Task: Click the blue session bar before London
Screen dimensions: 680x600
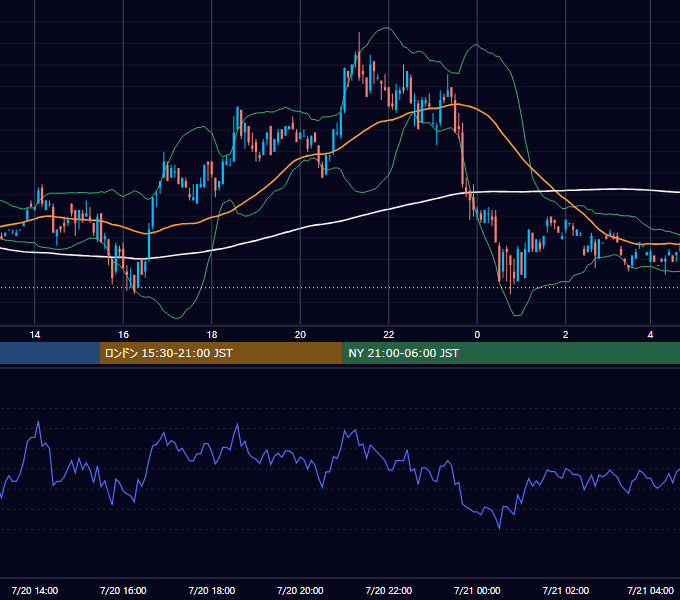Action: [x=50, y=353]
